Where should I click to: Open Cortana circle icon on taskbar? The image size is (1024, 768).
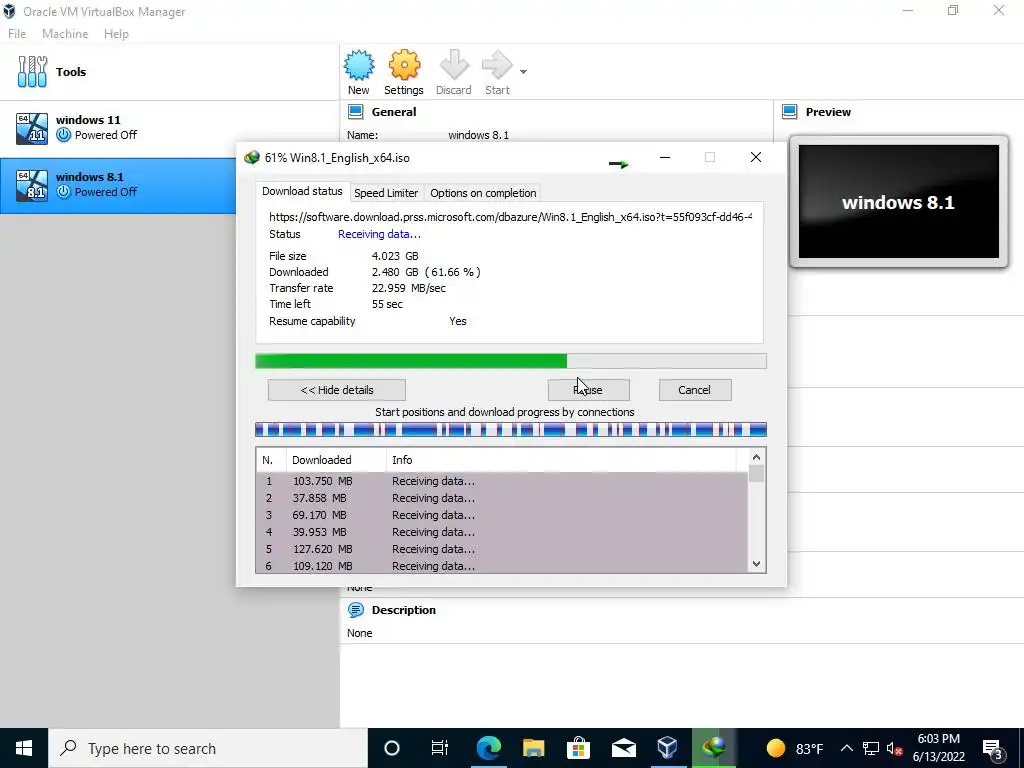(392, 748)
